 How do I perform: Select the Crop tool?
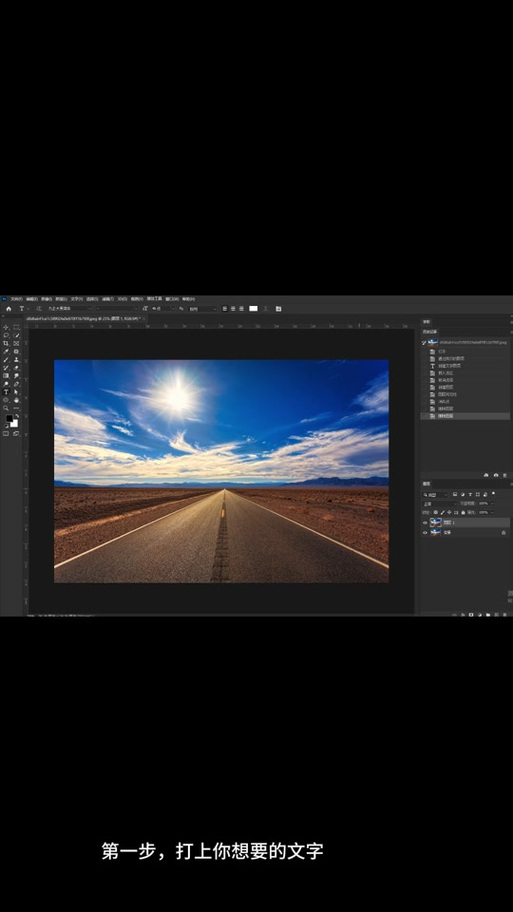tap(6, 343)
